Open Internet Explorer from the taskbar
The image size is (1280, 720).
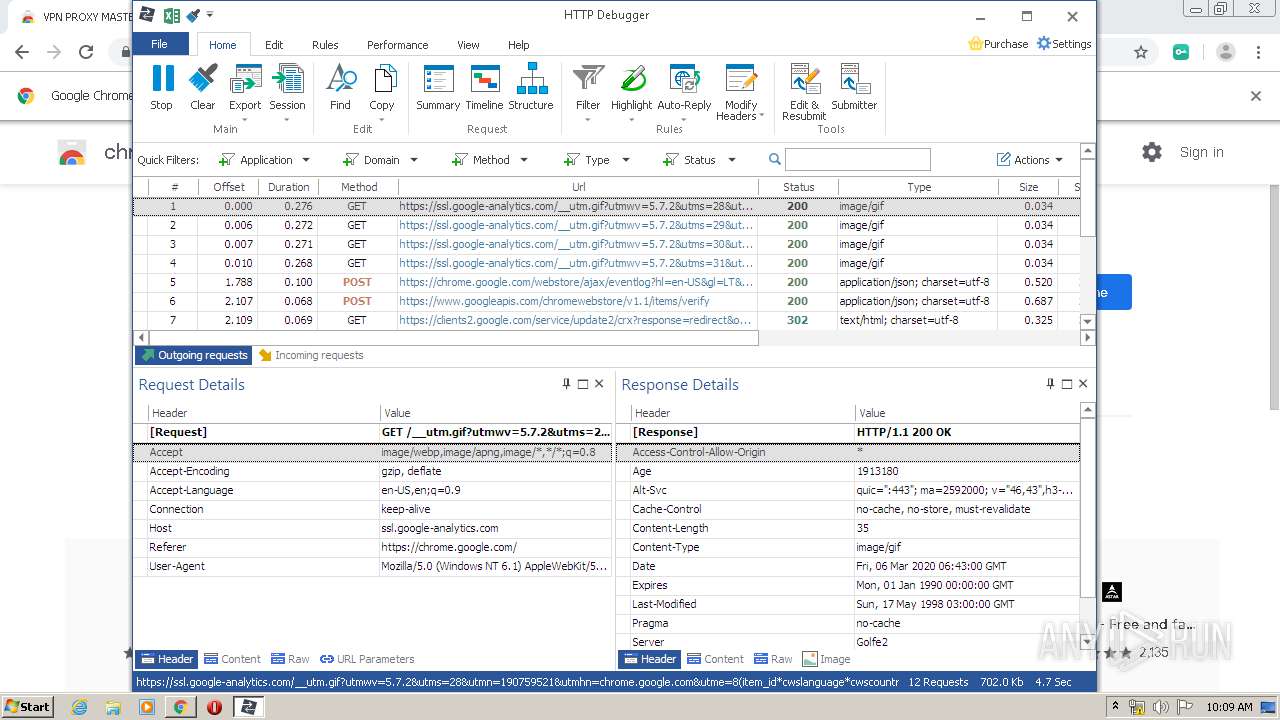79,707
